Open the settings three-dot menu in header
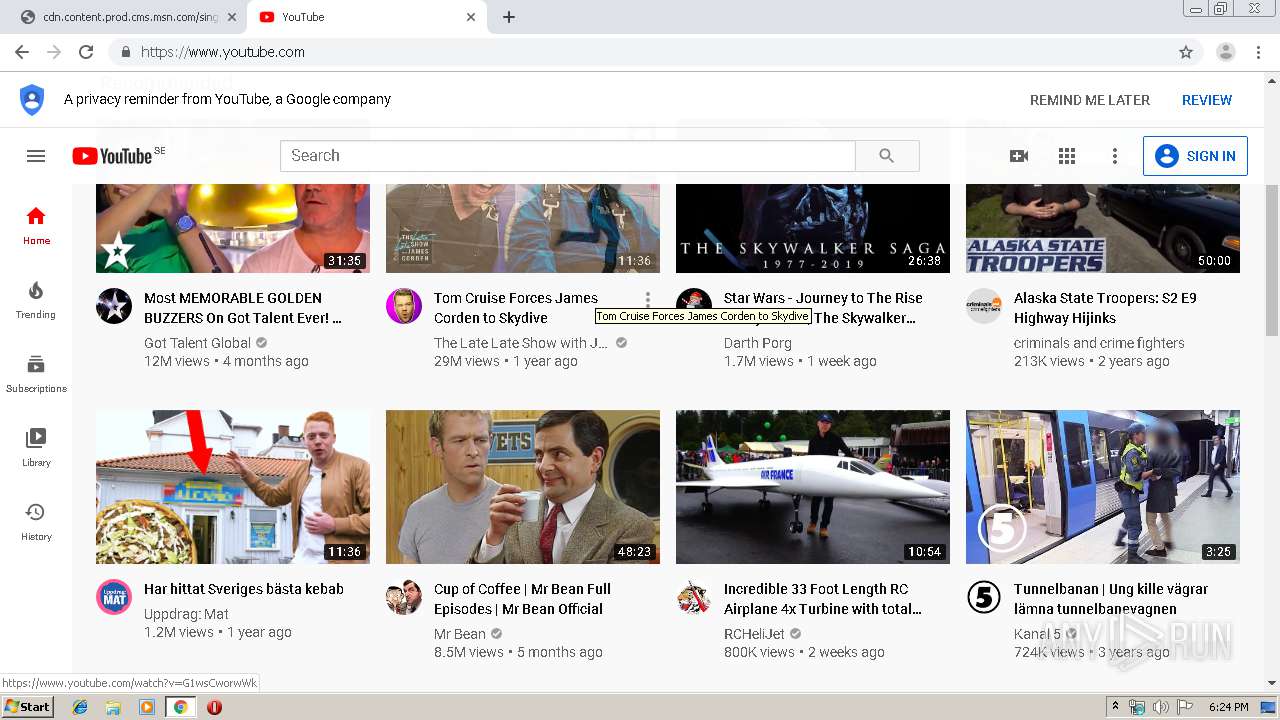 click(1115, 156)
